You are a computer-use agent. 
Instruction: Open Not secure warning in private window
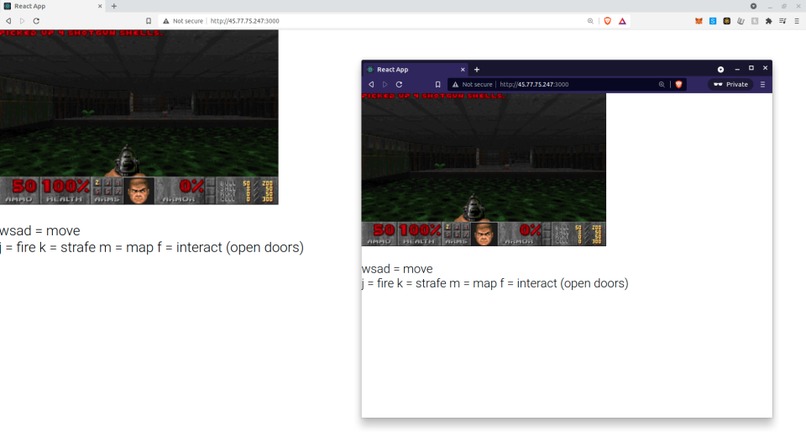coord(472,84)
